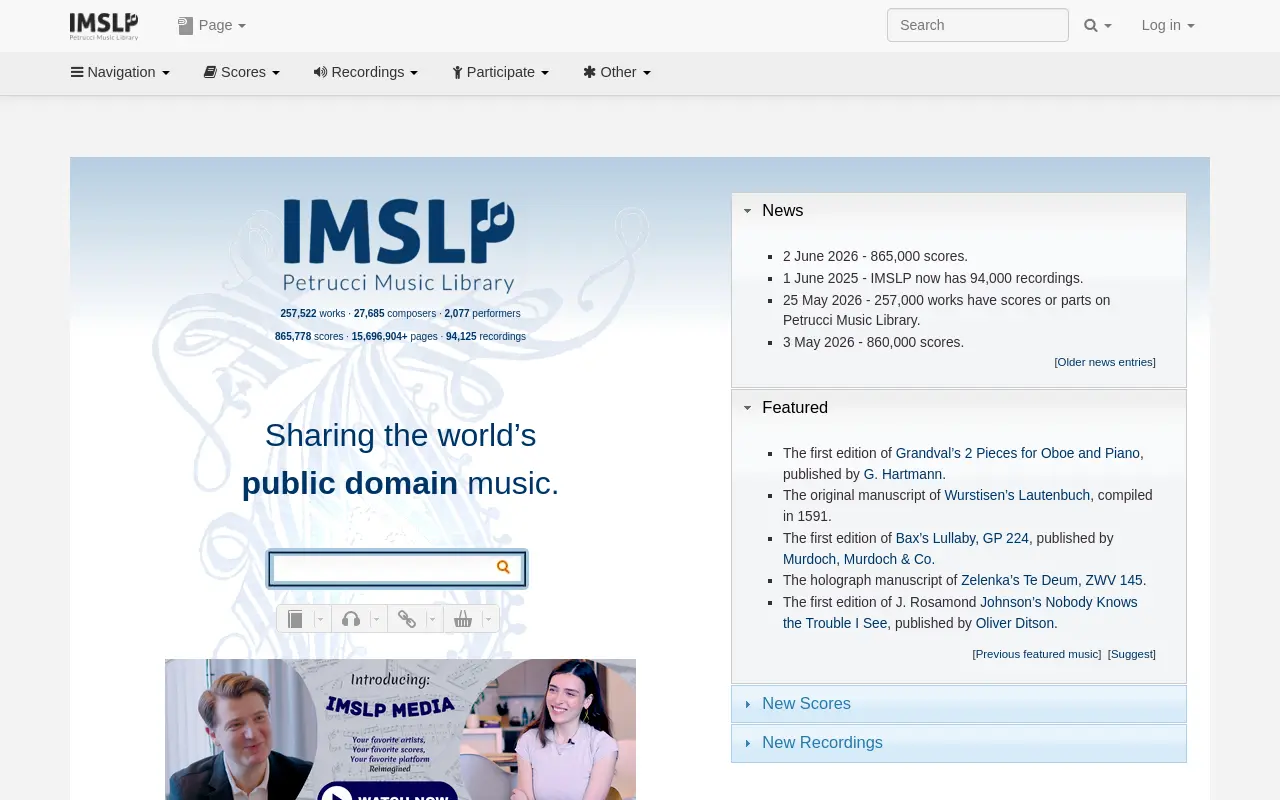The width and height of the screenshot is (1280, 800).
Task: Click the IMSLP logo in the header
Action: 104,26
